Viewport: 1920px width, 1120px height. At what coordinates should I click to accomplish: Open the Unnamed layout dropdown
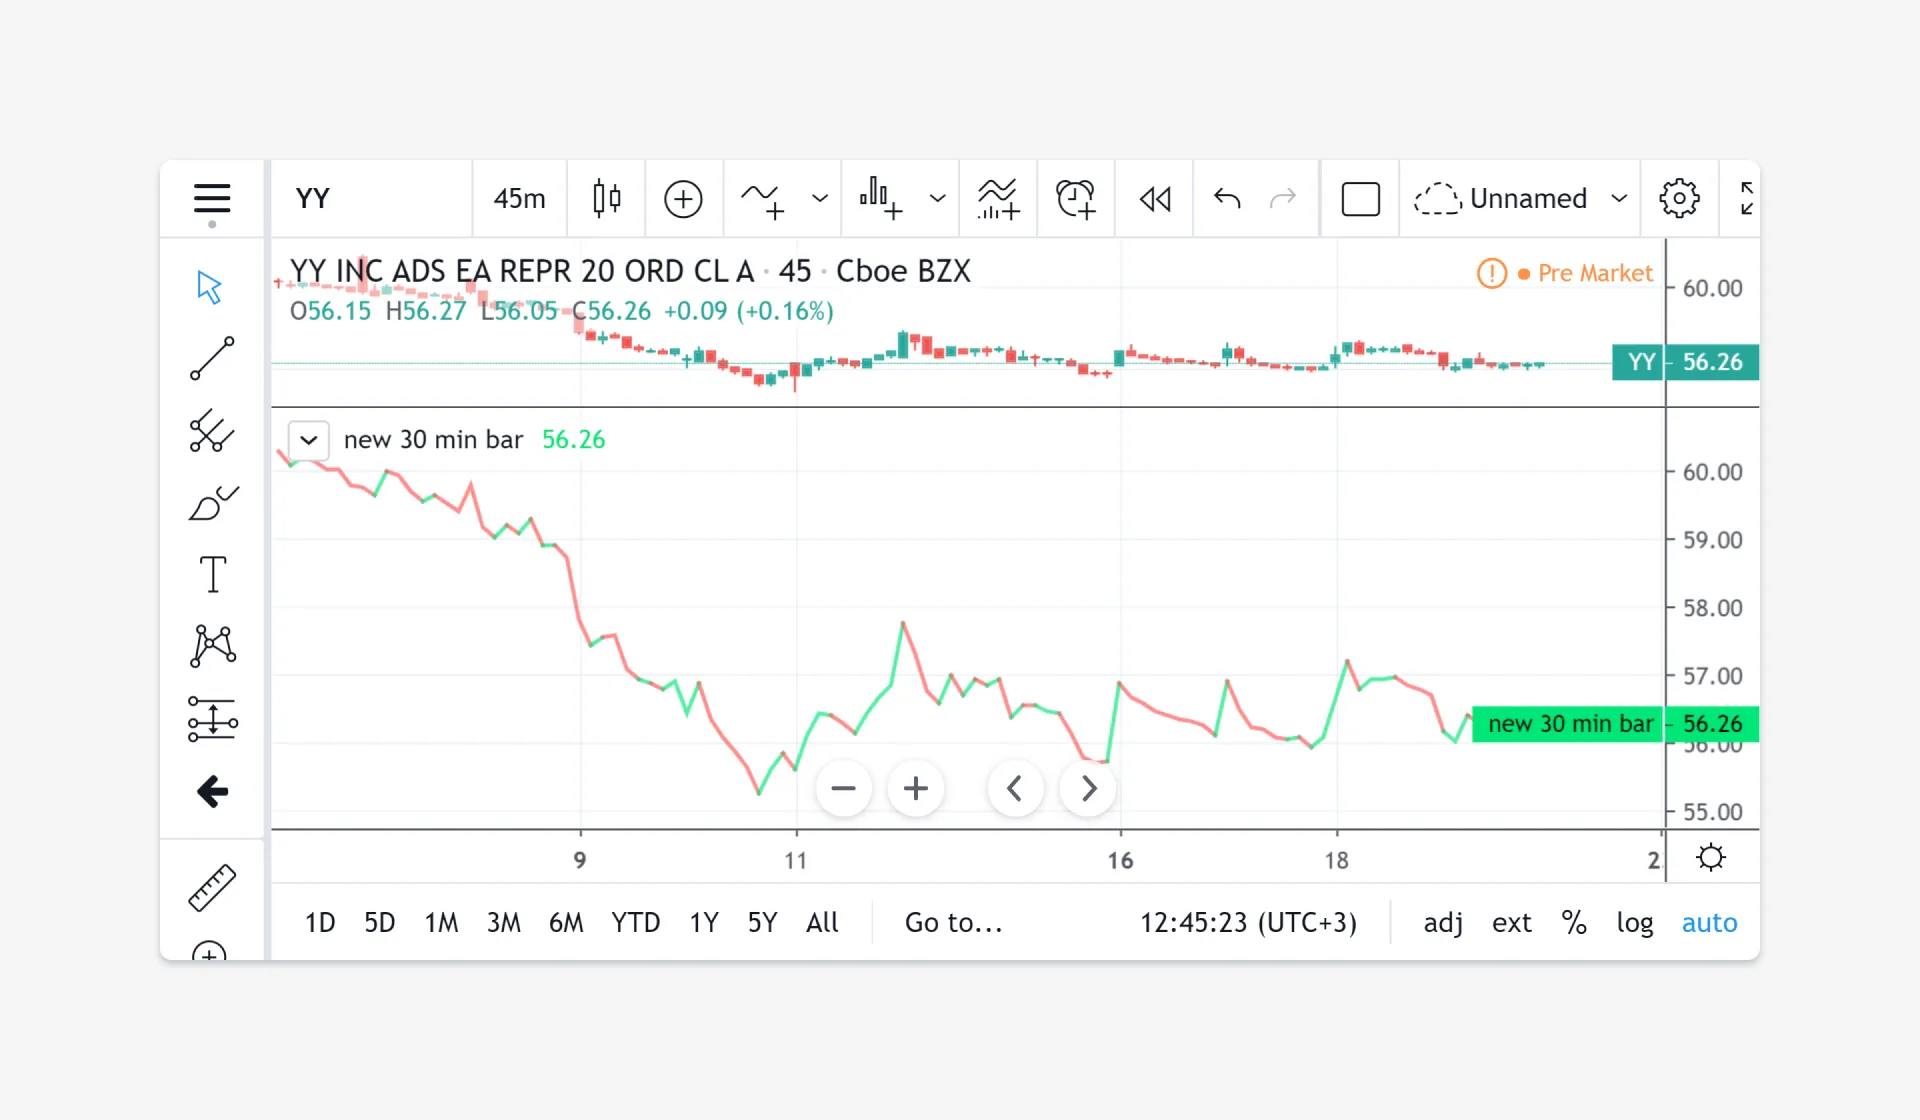pos(1619,198)
